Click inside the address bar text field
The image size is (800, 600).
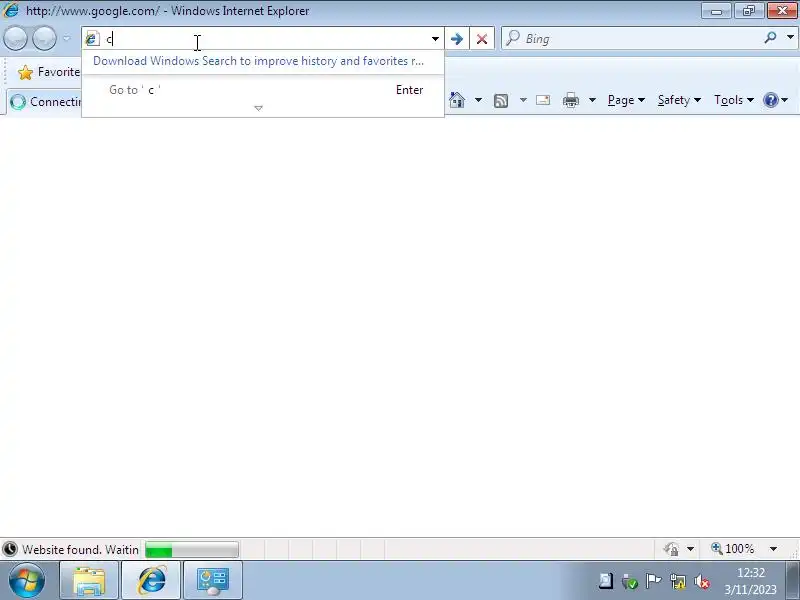265,39
